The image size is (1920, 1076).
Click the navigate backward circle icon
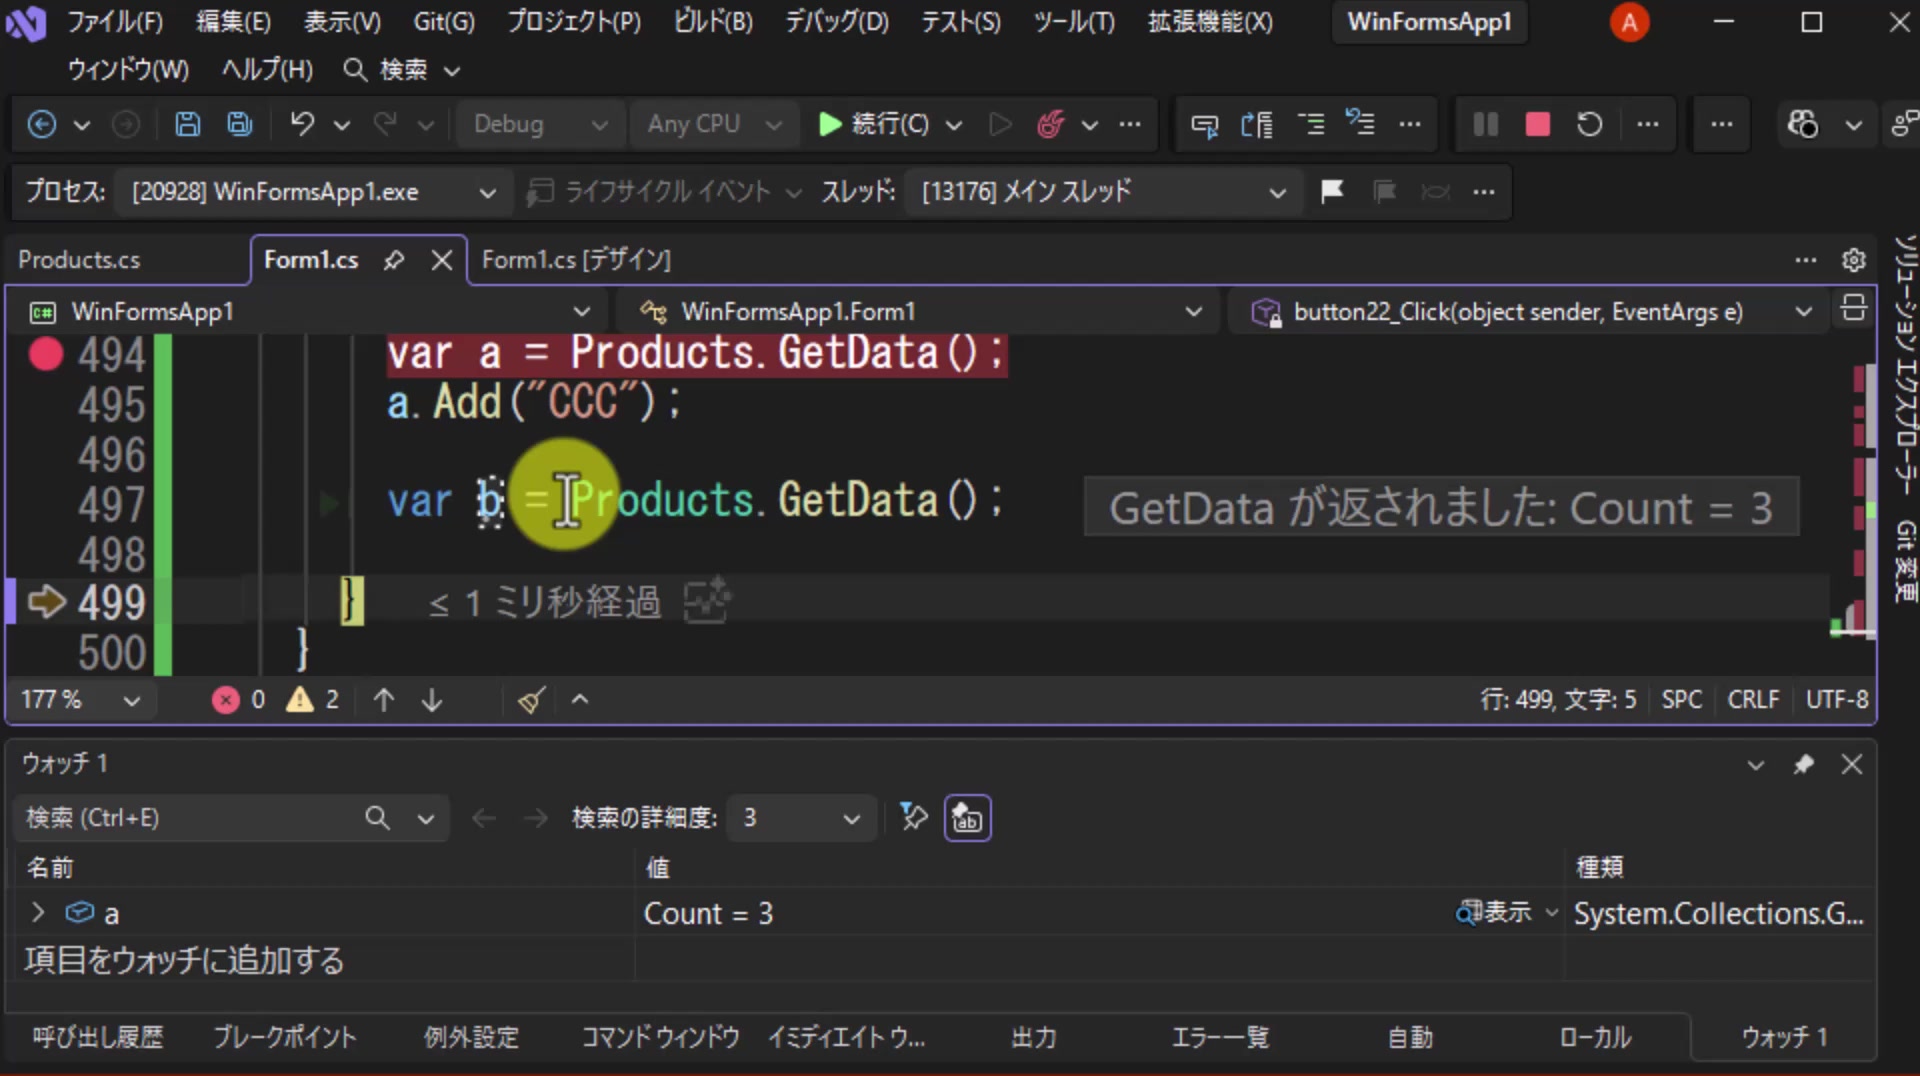coord(41,124)
